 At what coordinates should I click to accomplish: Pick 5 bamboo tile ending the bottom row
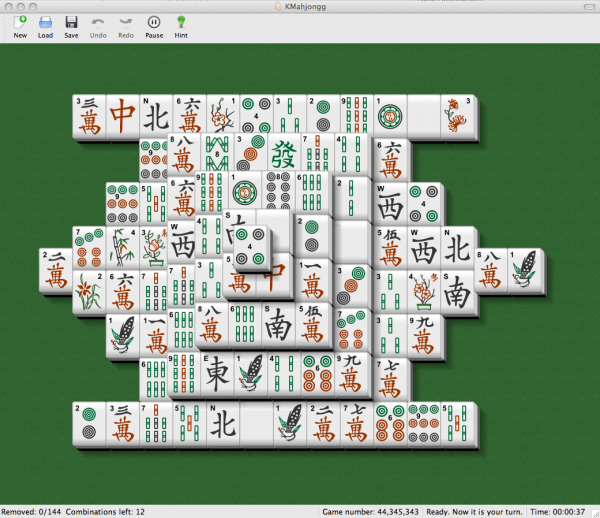point(457,424)
